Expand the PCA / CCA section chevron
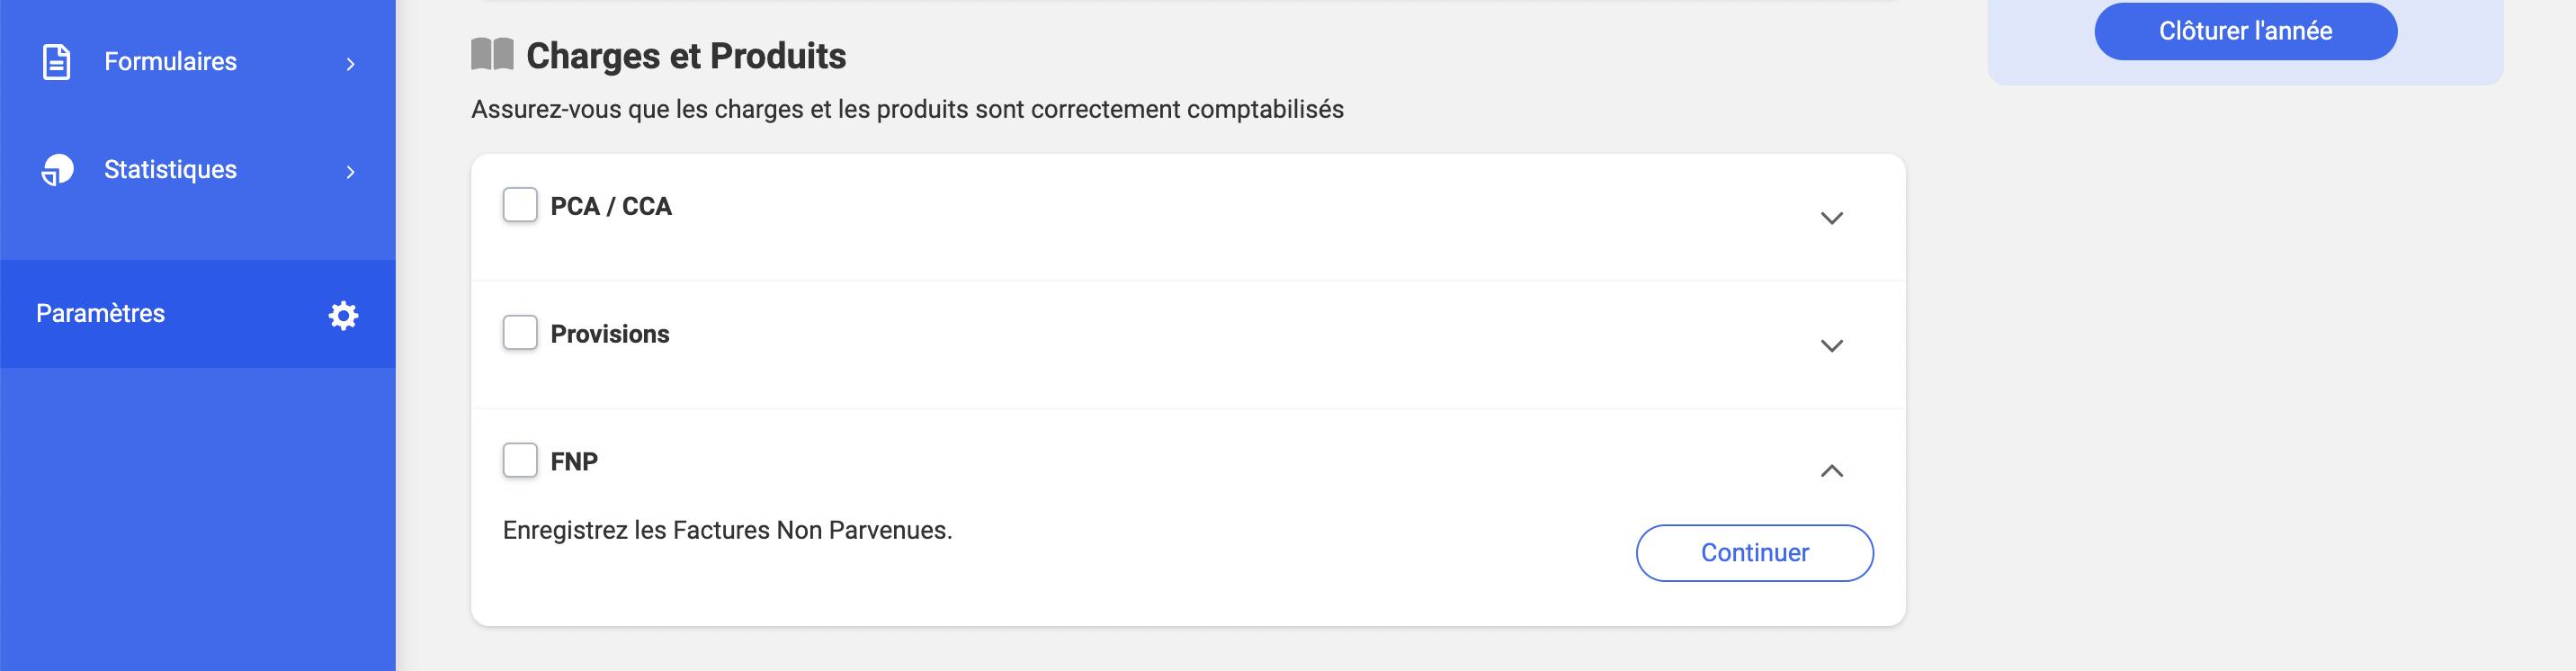 [1831, 218]
